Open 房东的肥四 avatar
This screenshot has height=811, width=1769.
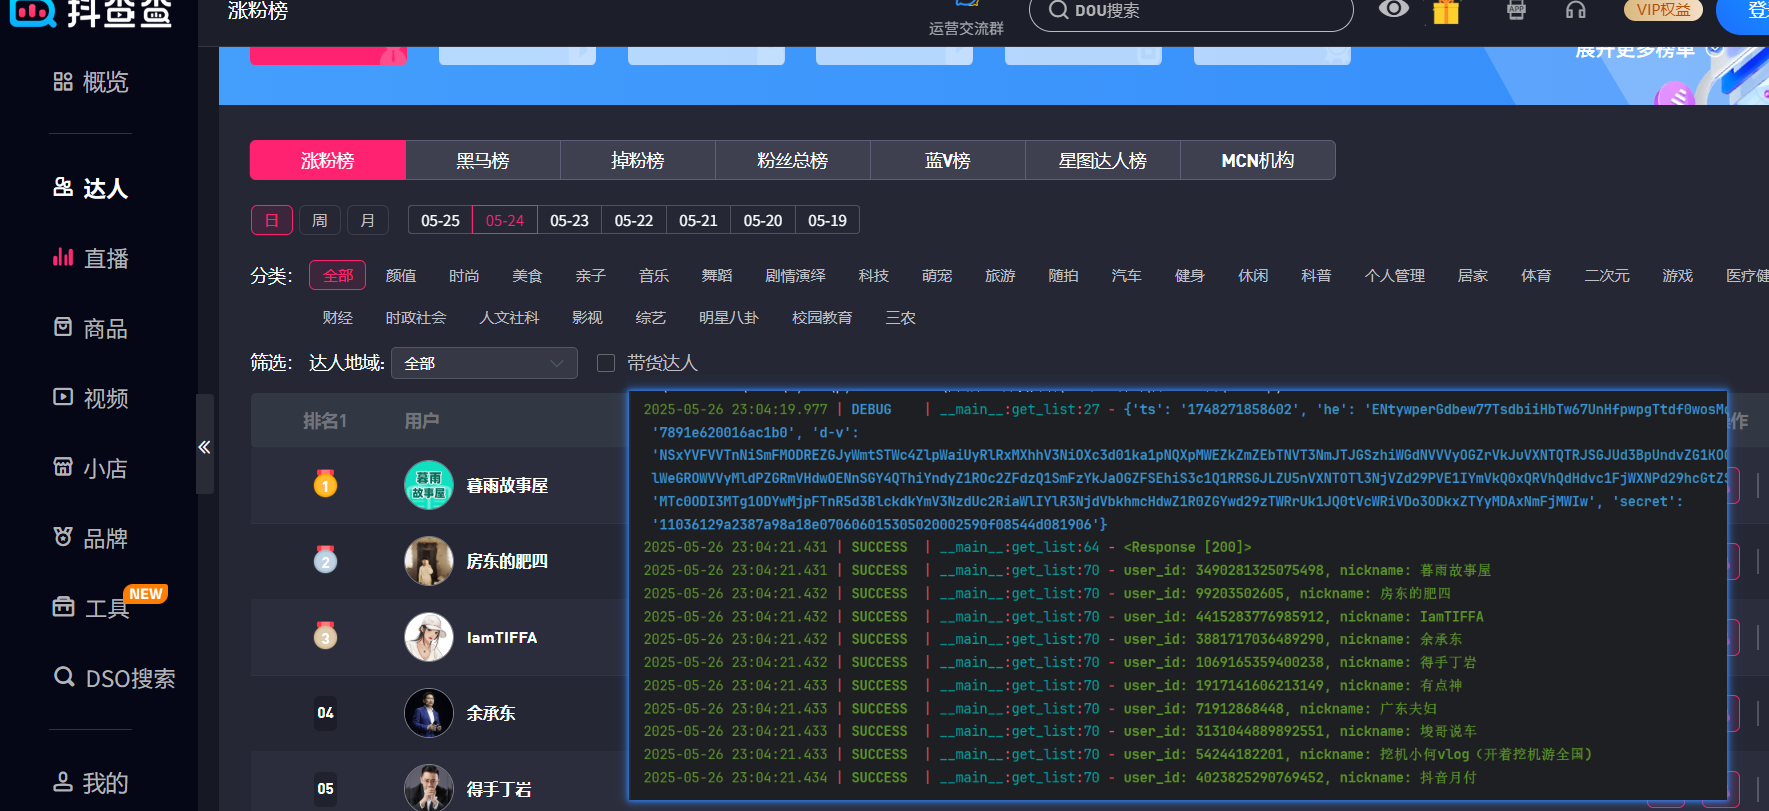(429, 561)
